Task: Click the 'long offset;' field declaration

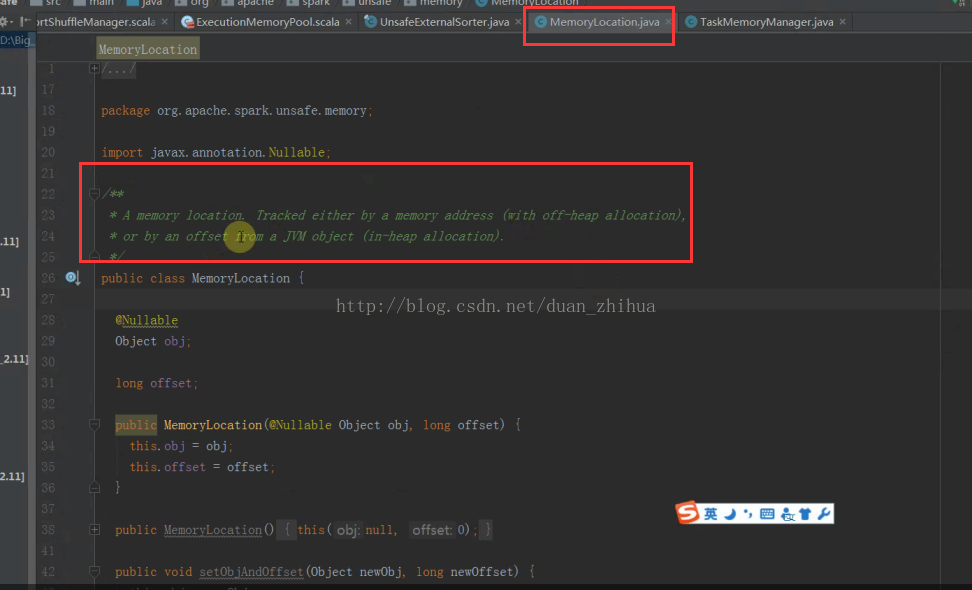Action: (x=157, y=384)
